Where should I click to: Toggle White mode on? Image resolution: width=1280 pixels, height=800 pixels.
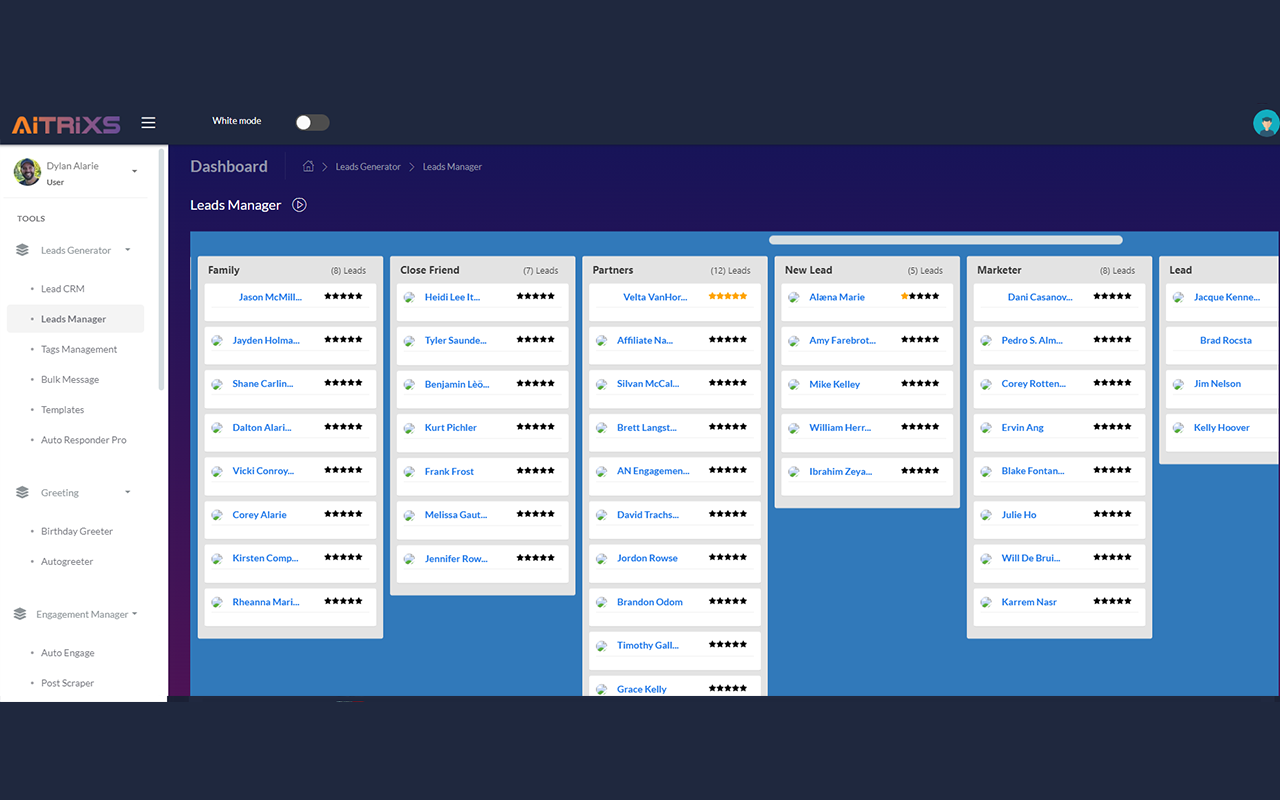coord(311,121)
